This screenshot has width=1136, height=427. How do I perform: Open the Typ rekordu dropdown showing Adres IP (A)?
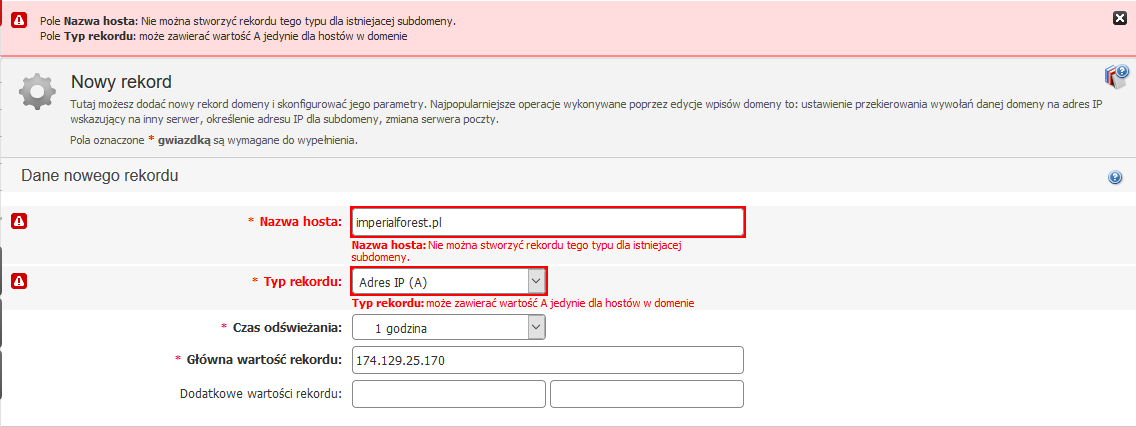pos(448,281)
